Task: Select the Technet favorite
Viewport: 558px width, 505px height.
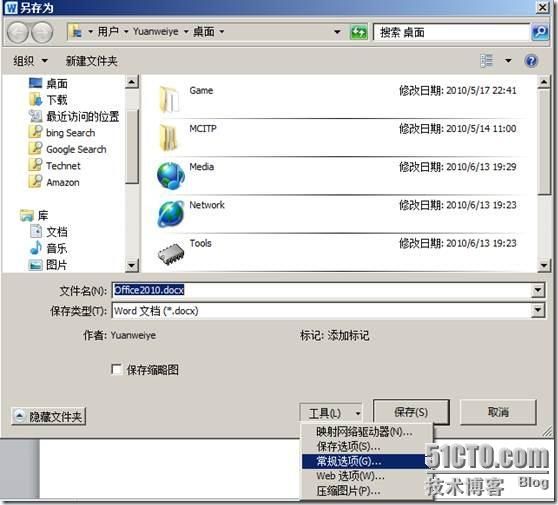Action: tap(63, 166)
